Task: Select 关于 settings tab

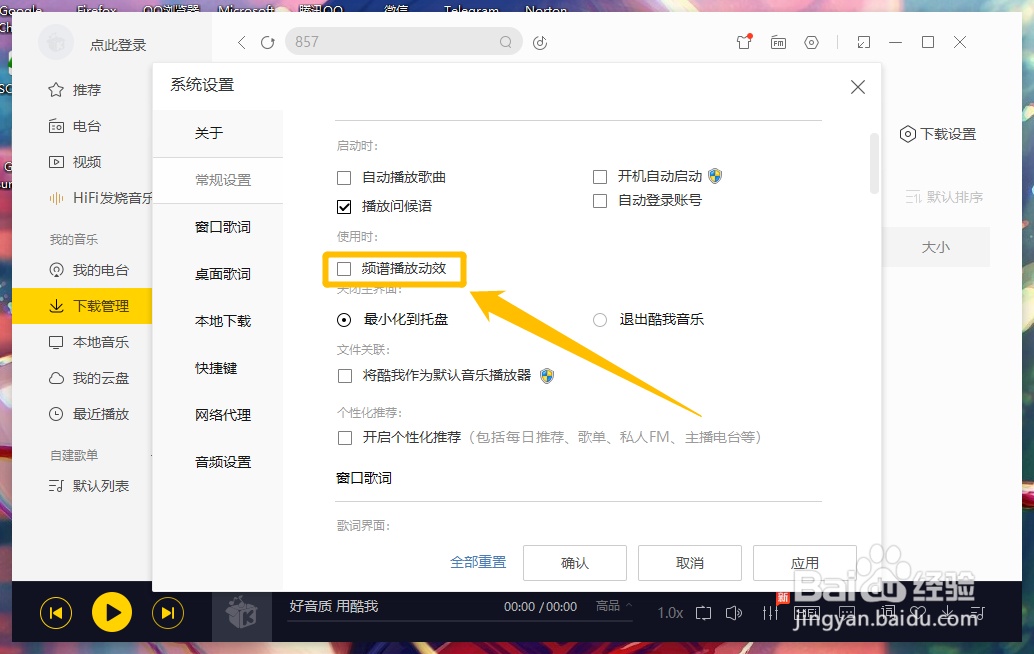Action: (218, 133)
